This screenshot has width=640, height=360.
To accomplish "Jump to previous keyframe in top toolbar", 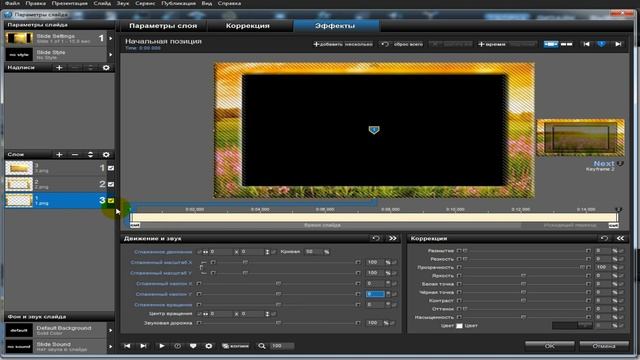I will [x=586, y=44].
